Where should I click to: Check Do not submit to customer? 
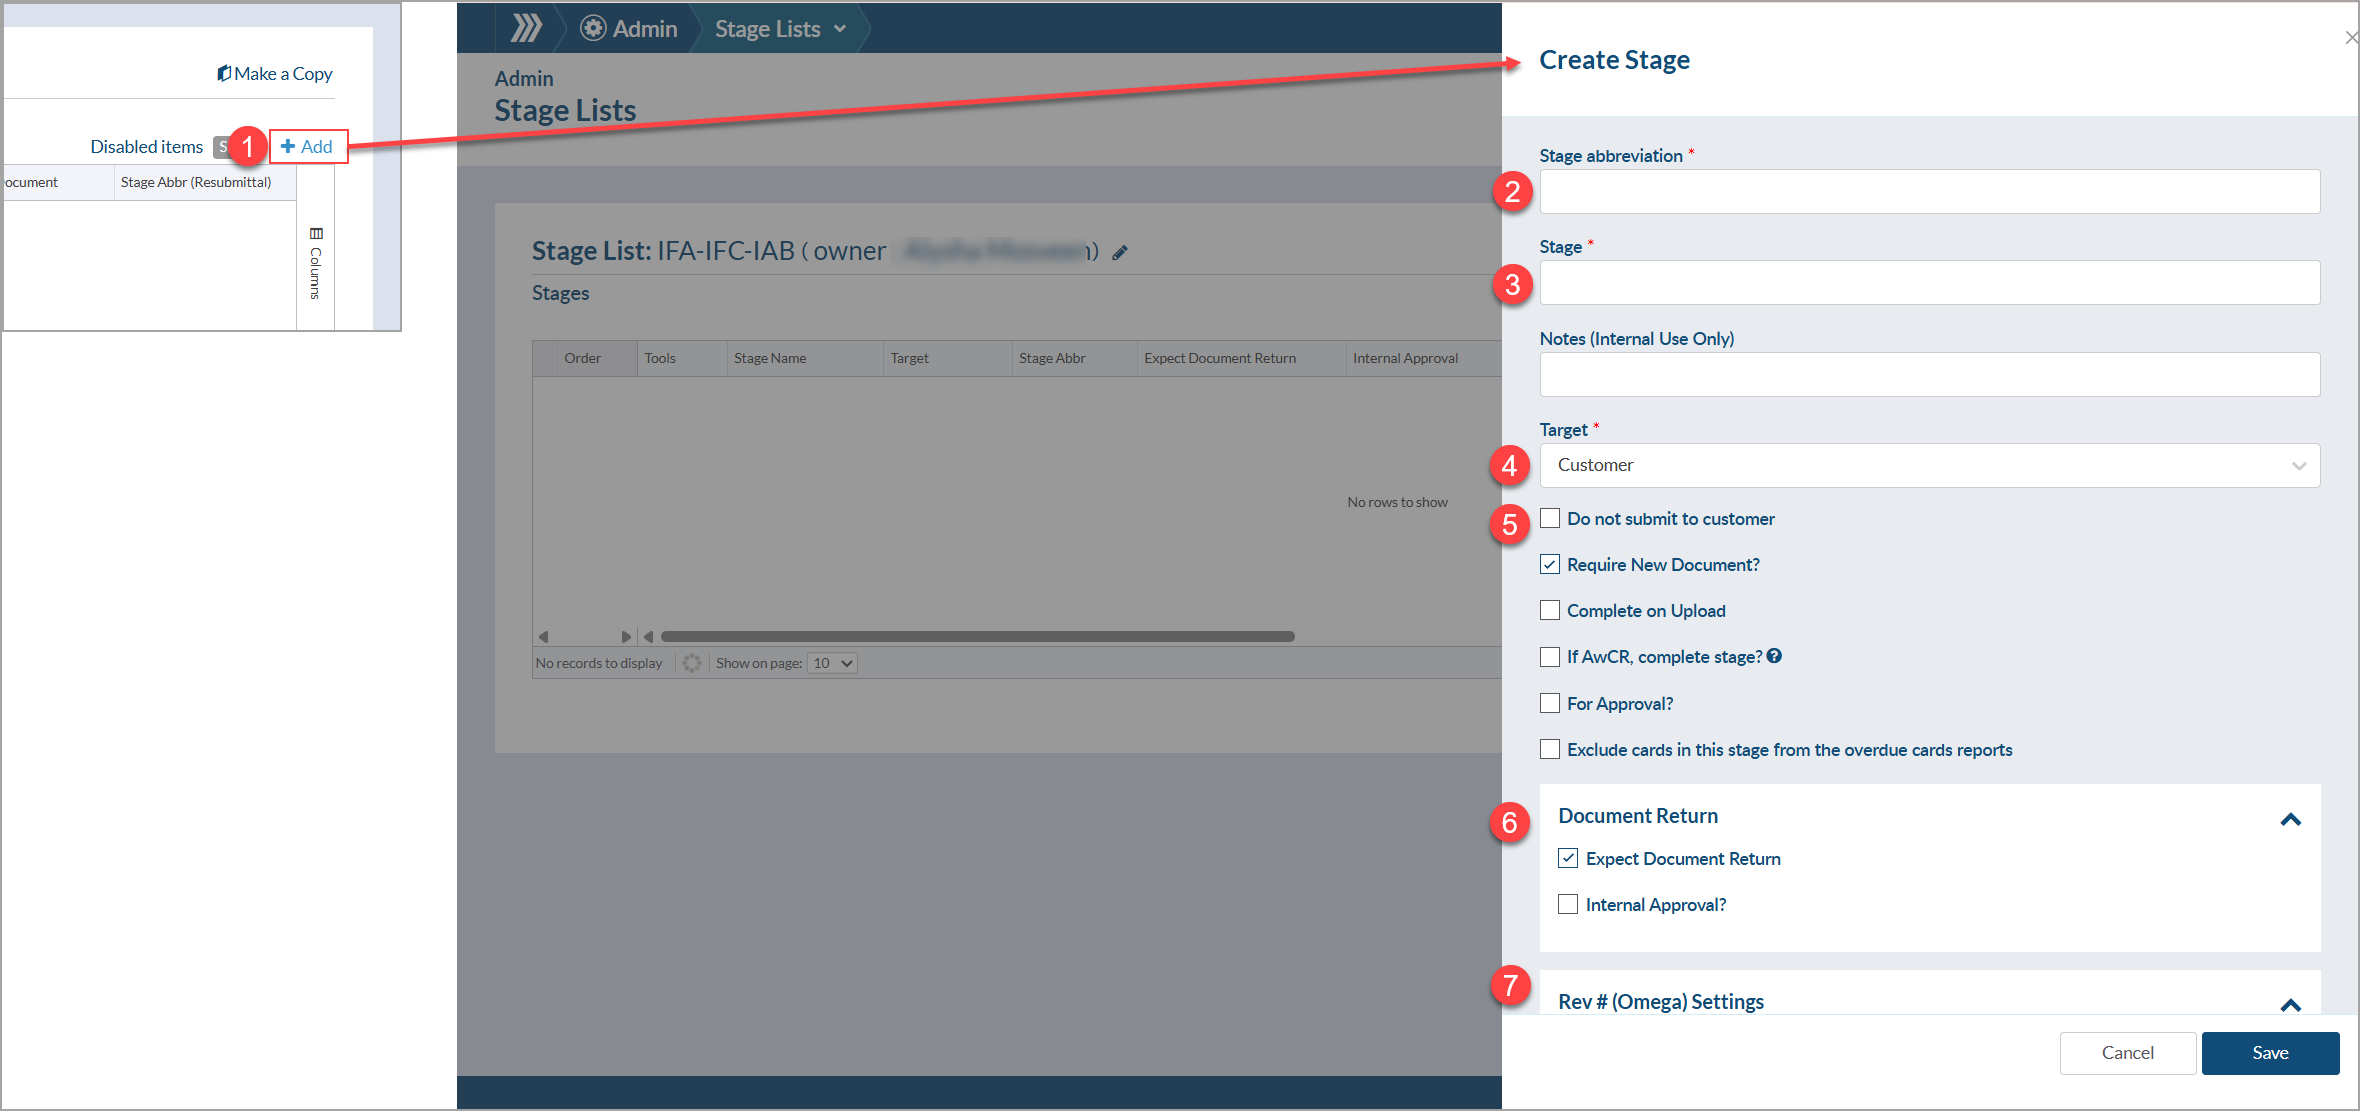tap(1550, 518)
